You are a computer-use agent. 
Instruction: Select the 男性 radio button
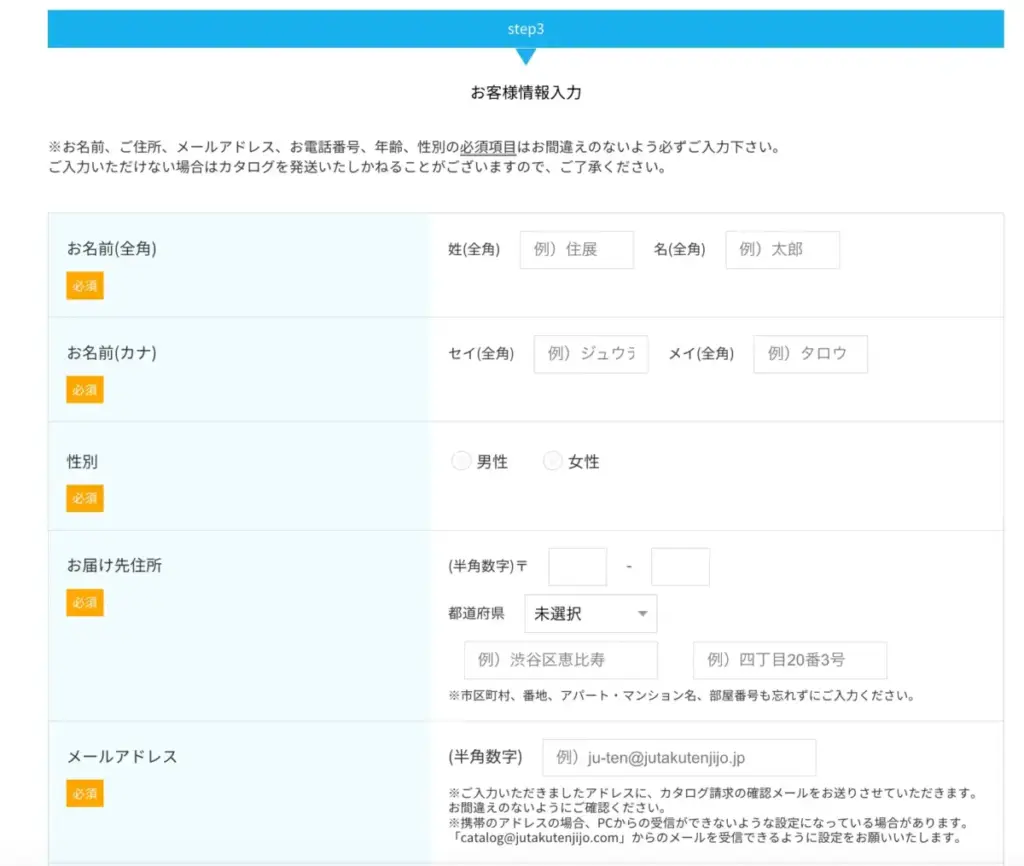(x=461, y=461)
